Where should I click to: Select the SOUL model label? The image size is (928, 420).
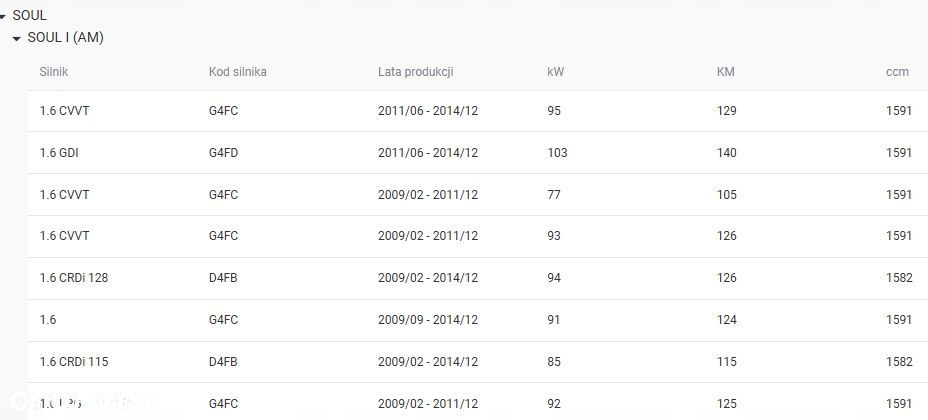point(29,15)
